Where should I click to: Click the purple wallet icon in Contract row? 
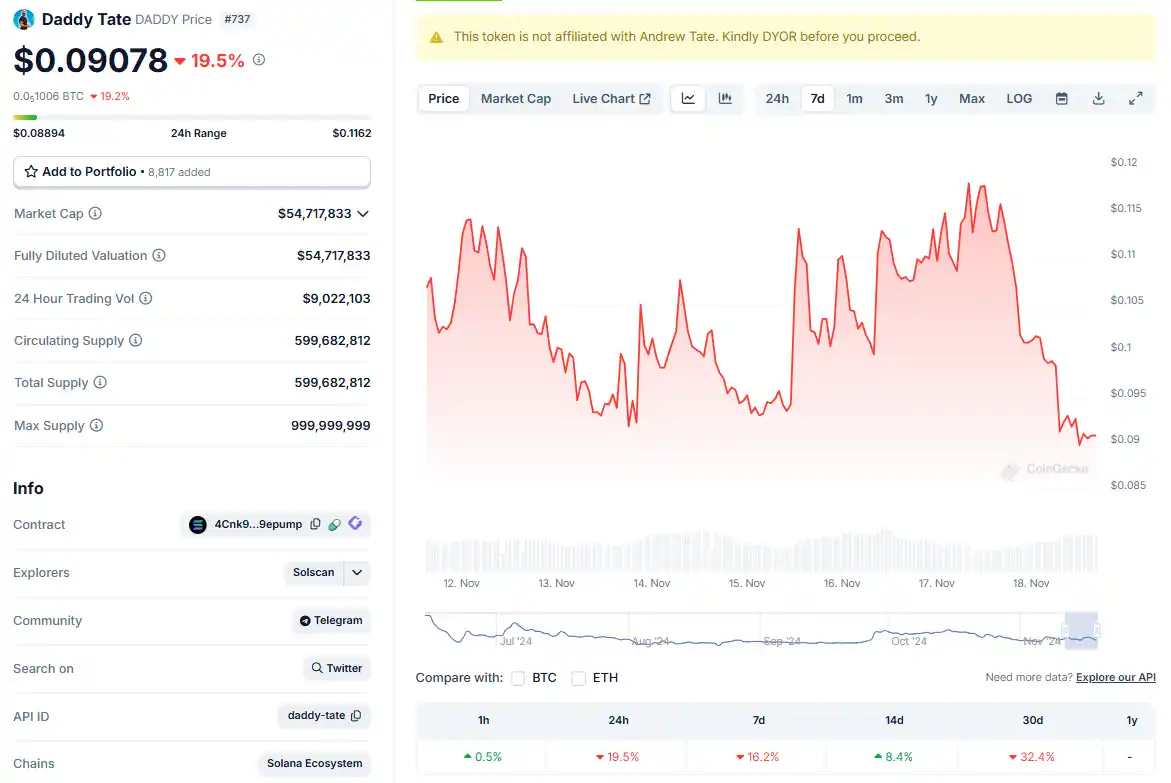[x=355, y=524]
